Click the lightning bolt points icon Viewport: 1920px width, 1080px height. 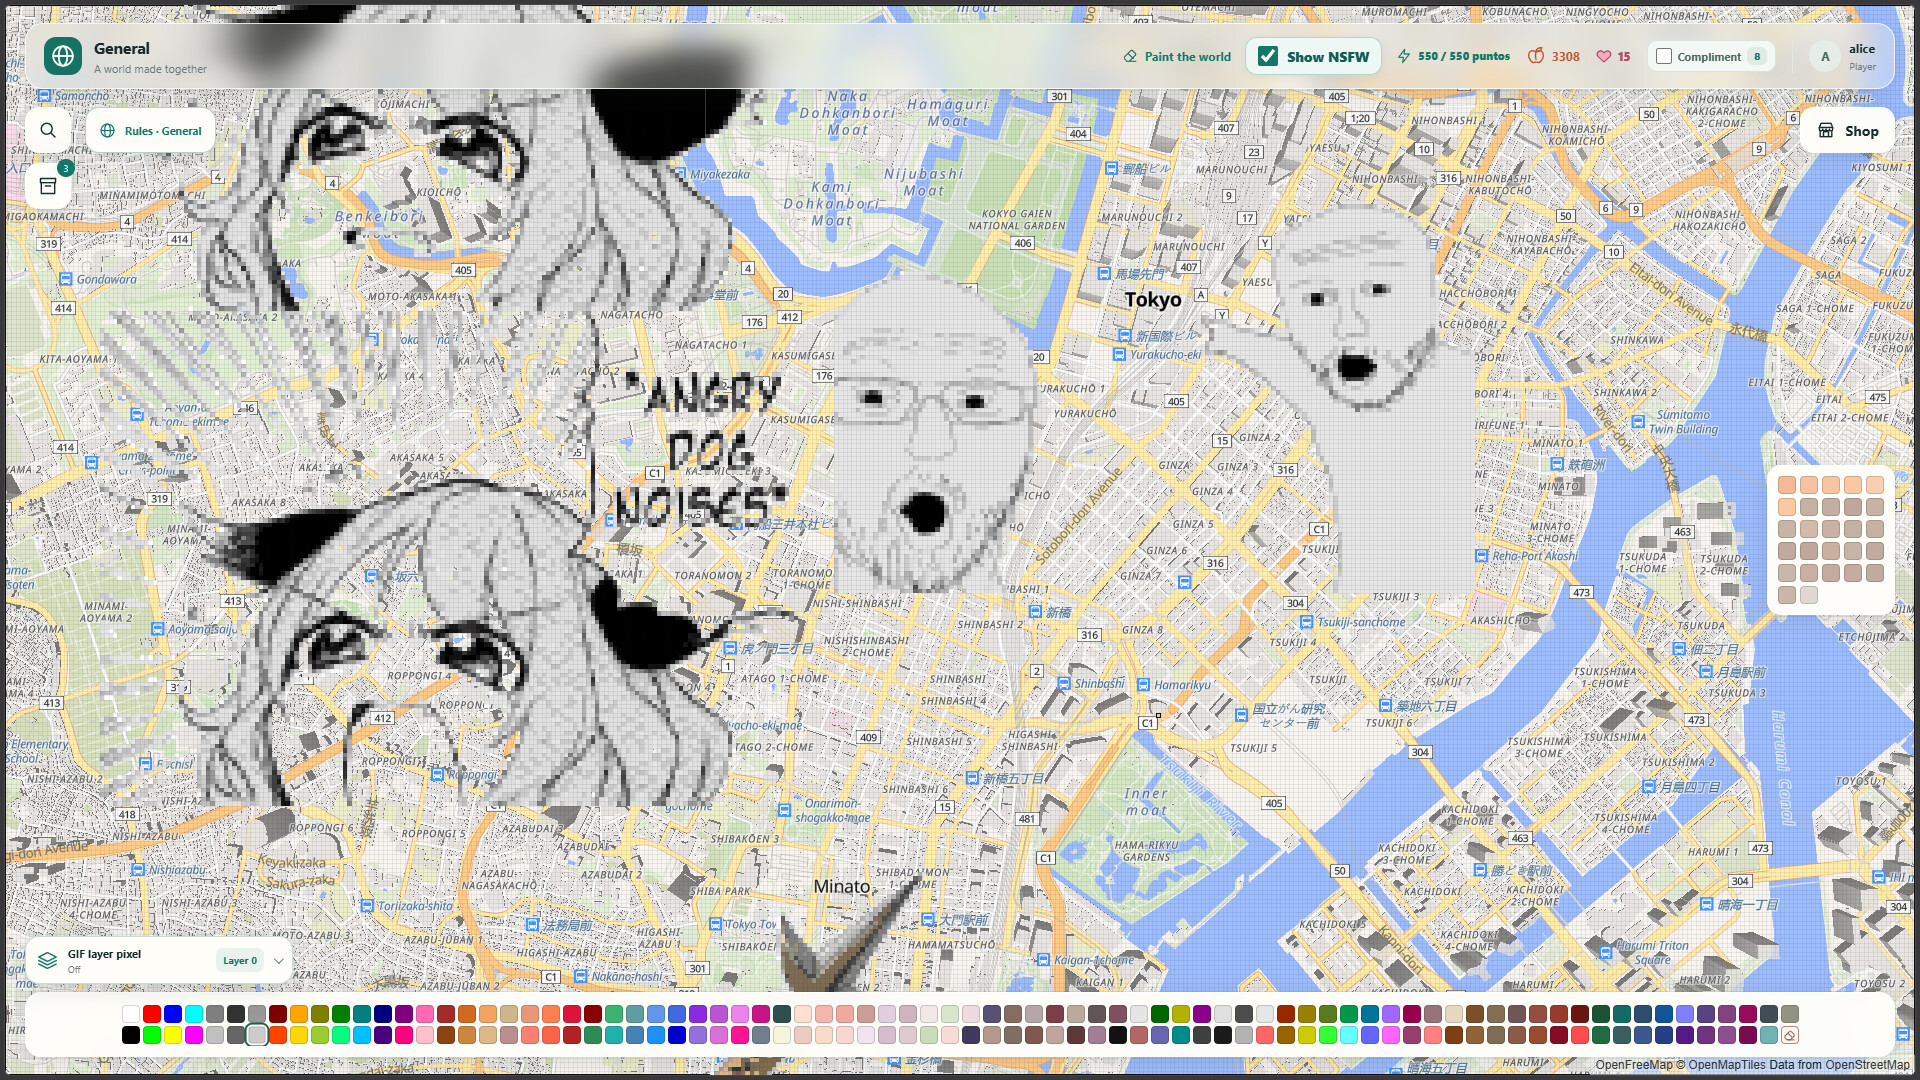pyautogui.click(x=1404, y=57)
